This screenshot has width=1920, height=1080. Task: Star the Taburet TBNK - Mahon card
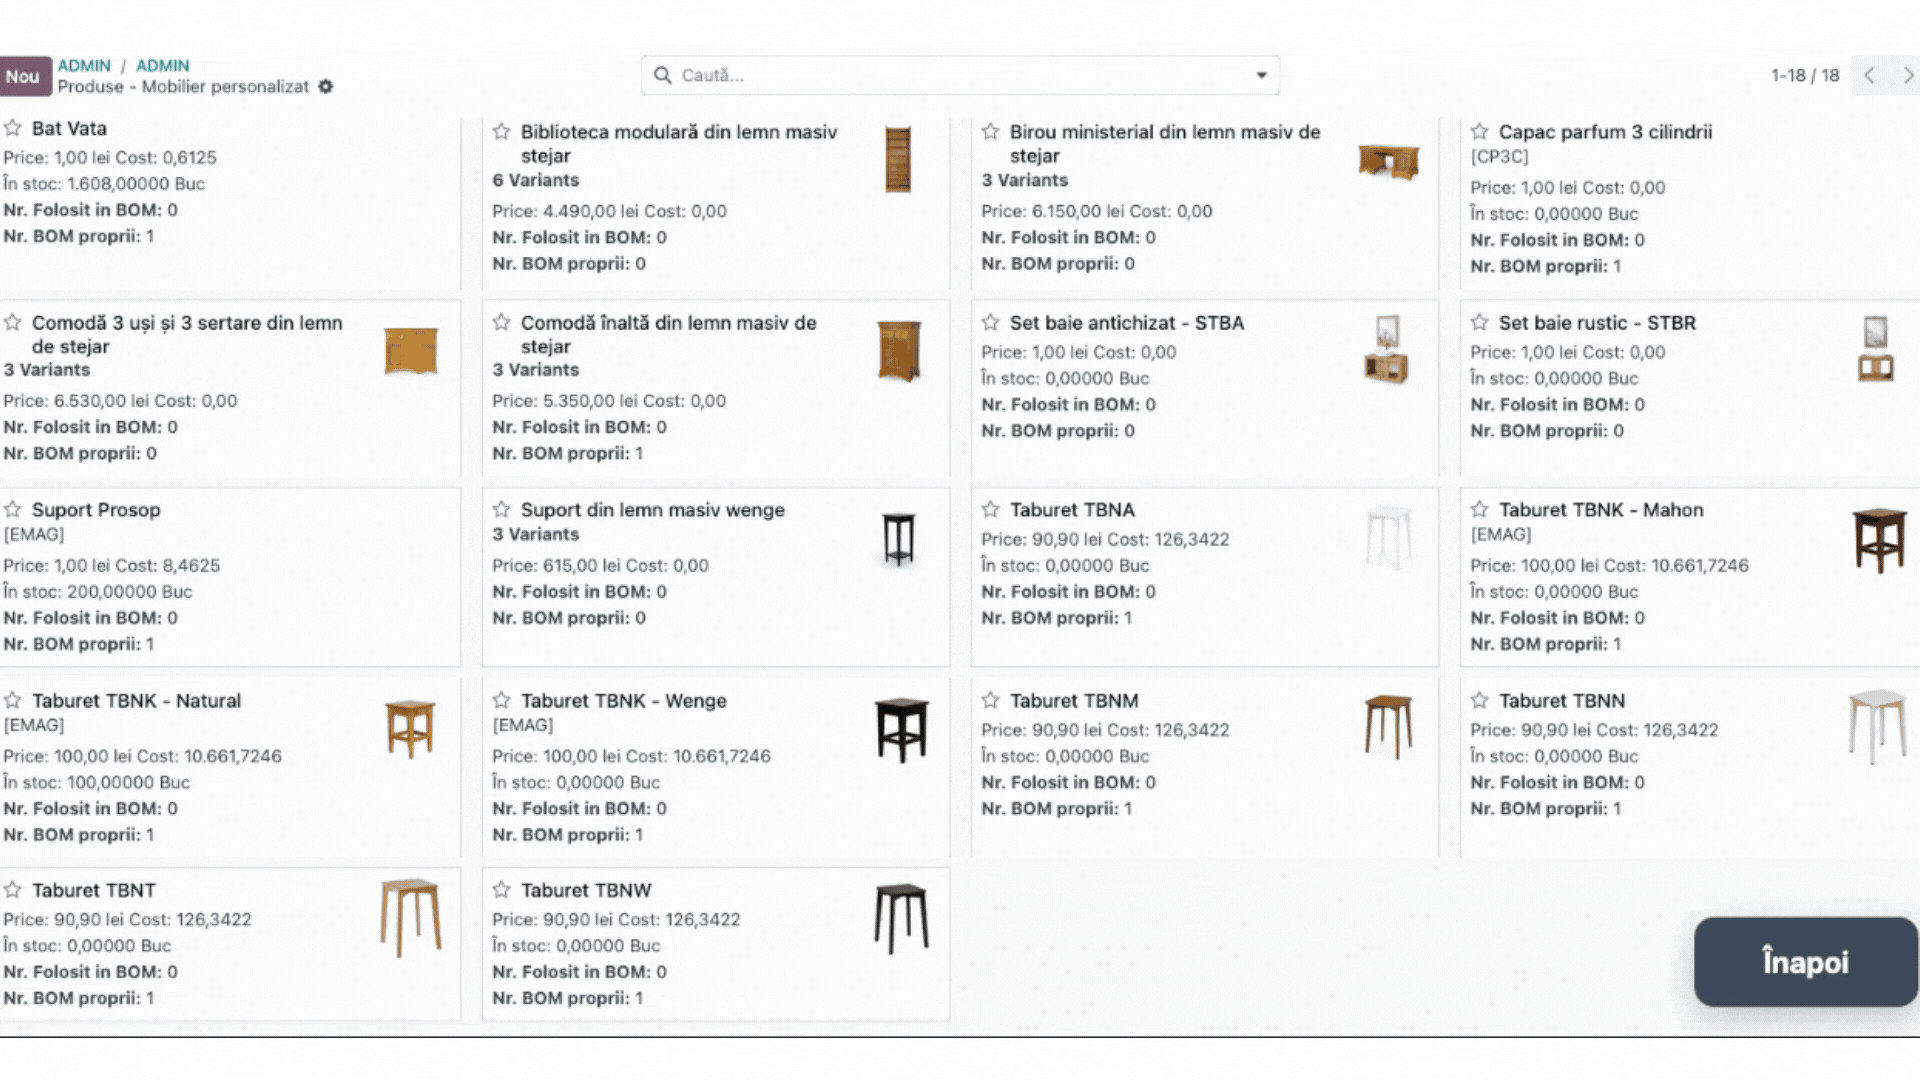coord(1479,509)
